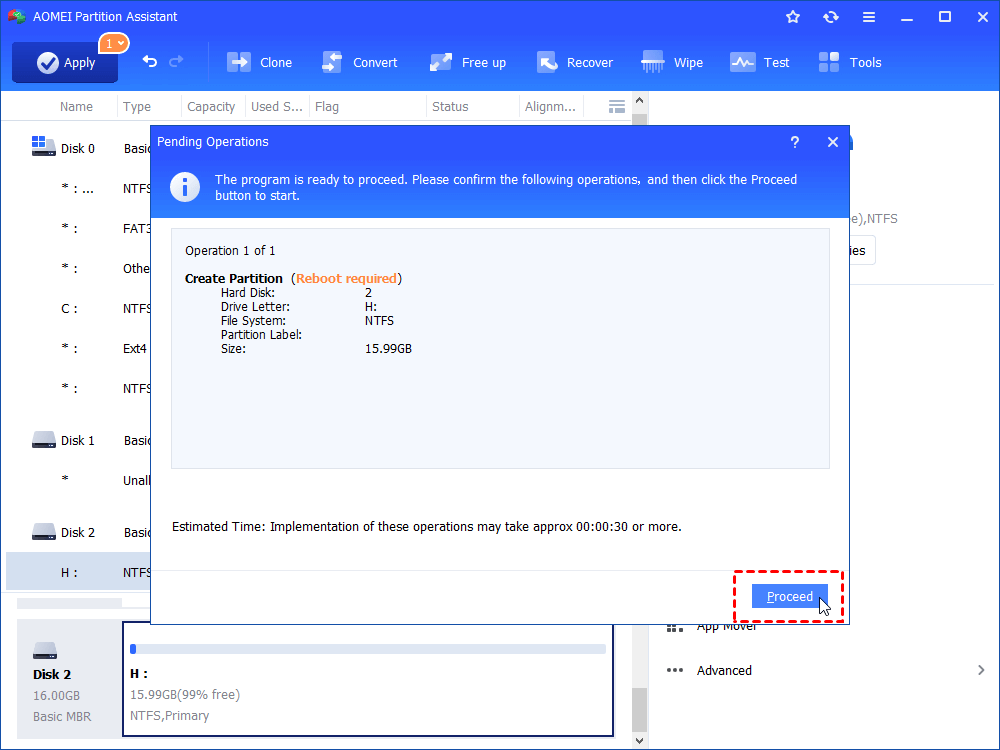Screen dimensions: 1000x750
Task: Click the App Mover icon in right panel
Action: [675, 629]
